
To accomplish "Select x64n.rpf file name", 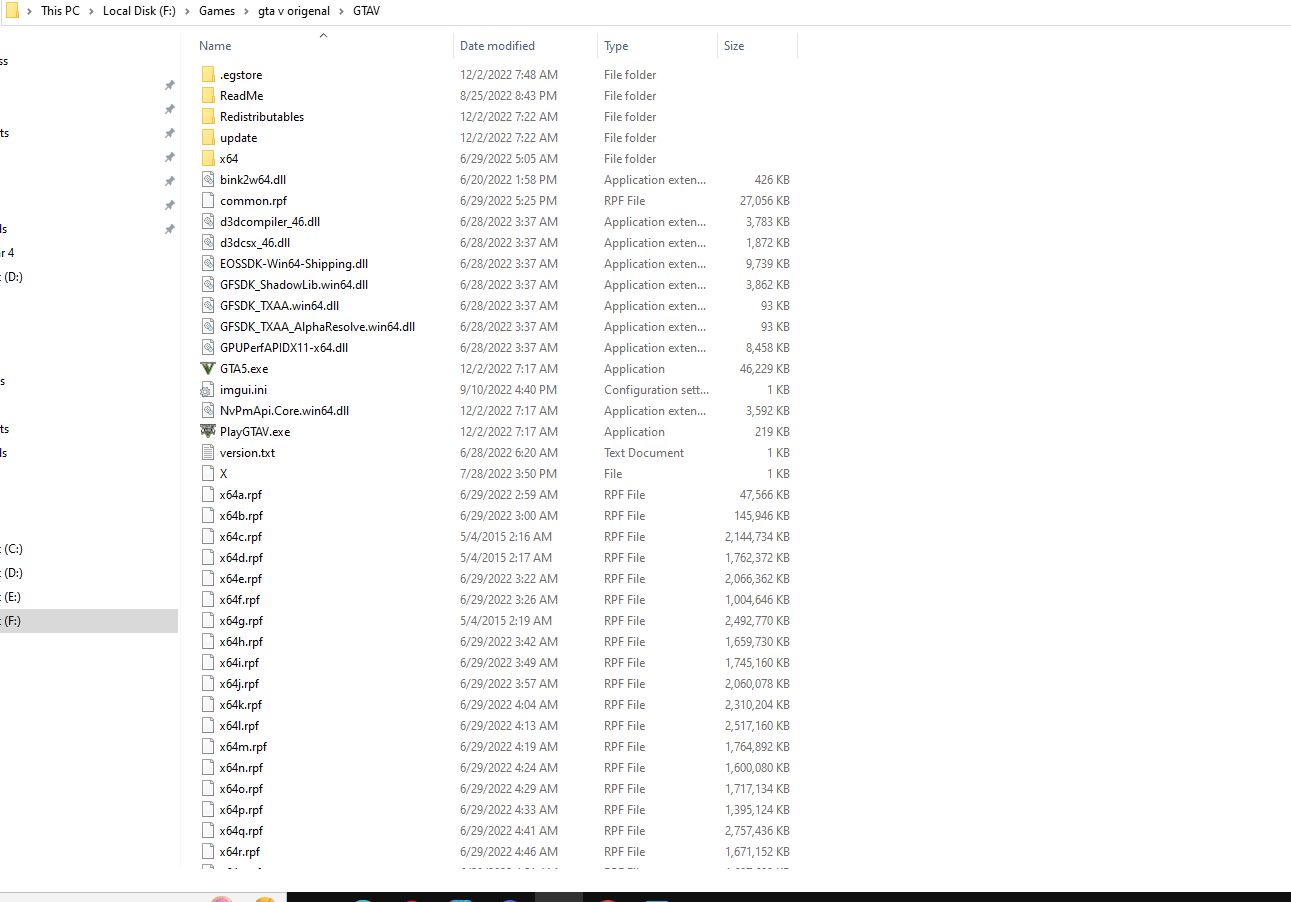I will pyautogui.click(x=241, y=767).
